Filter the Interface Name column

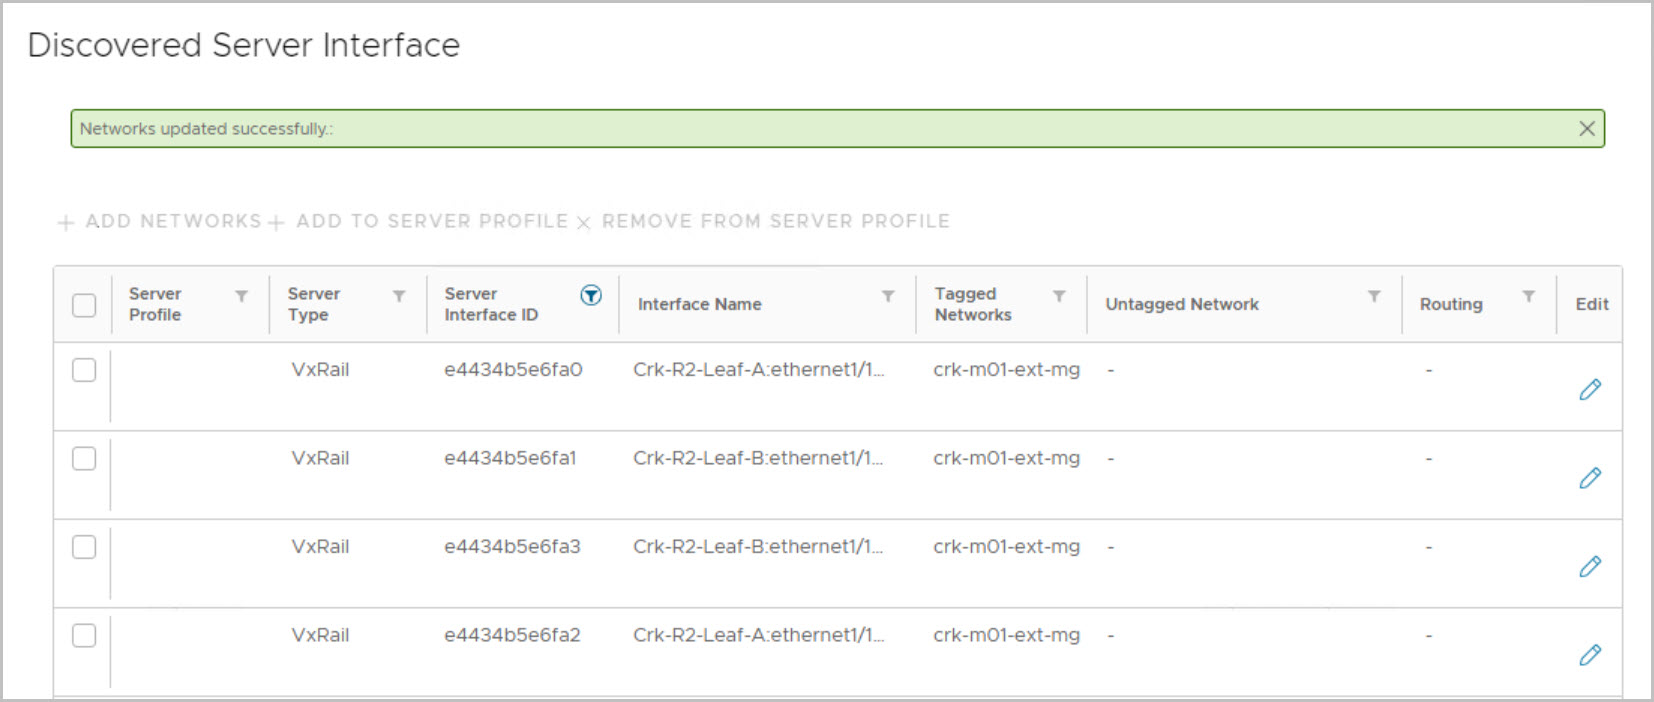tap(888, 296)
